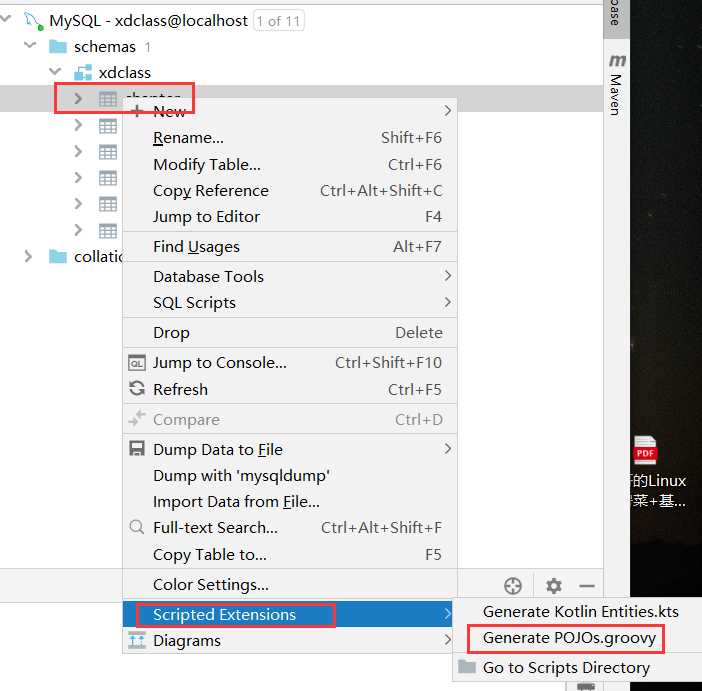
Task: Click the Jump to Console QL icon
Action: click(x=137, y=363)
